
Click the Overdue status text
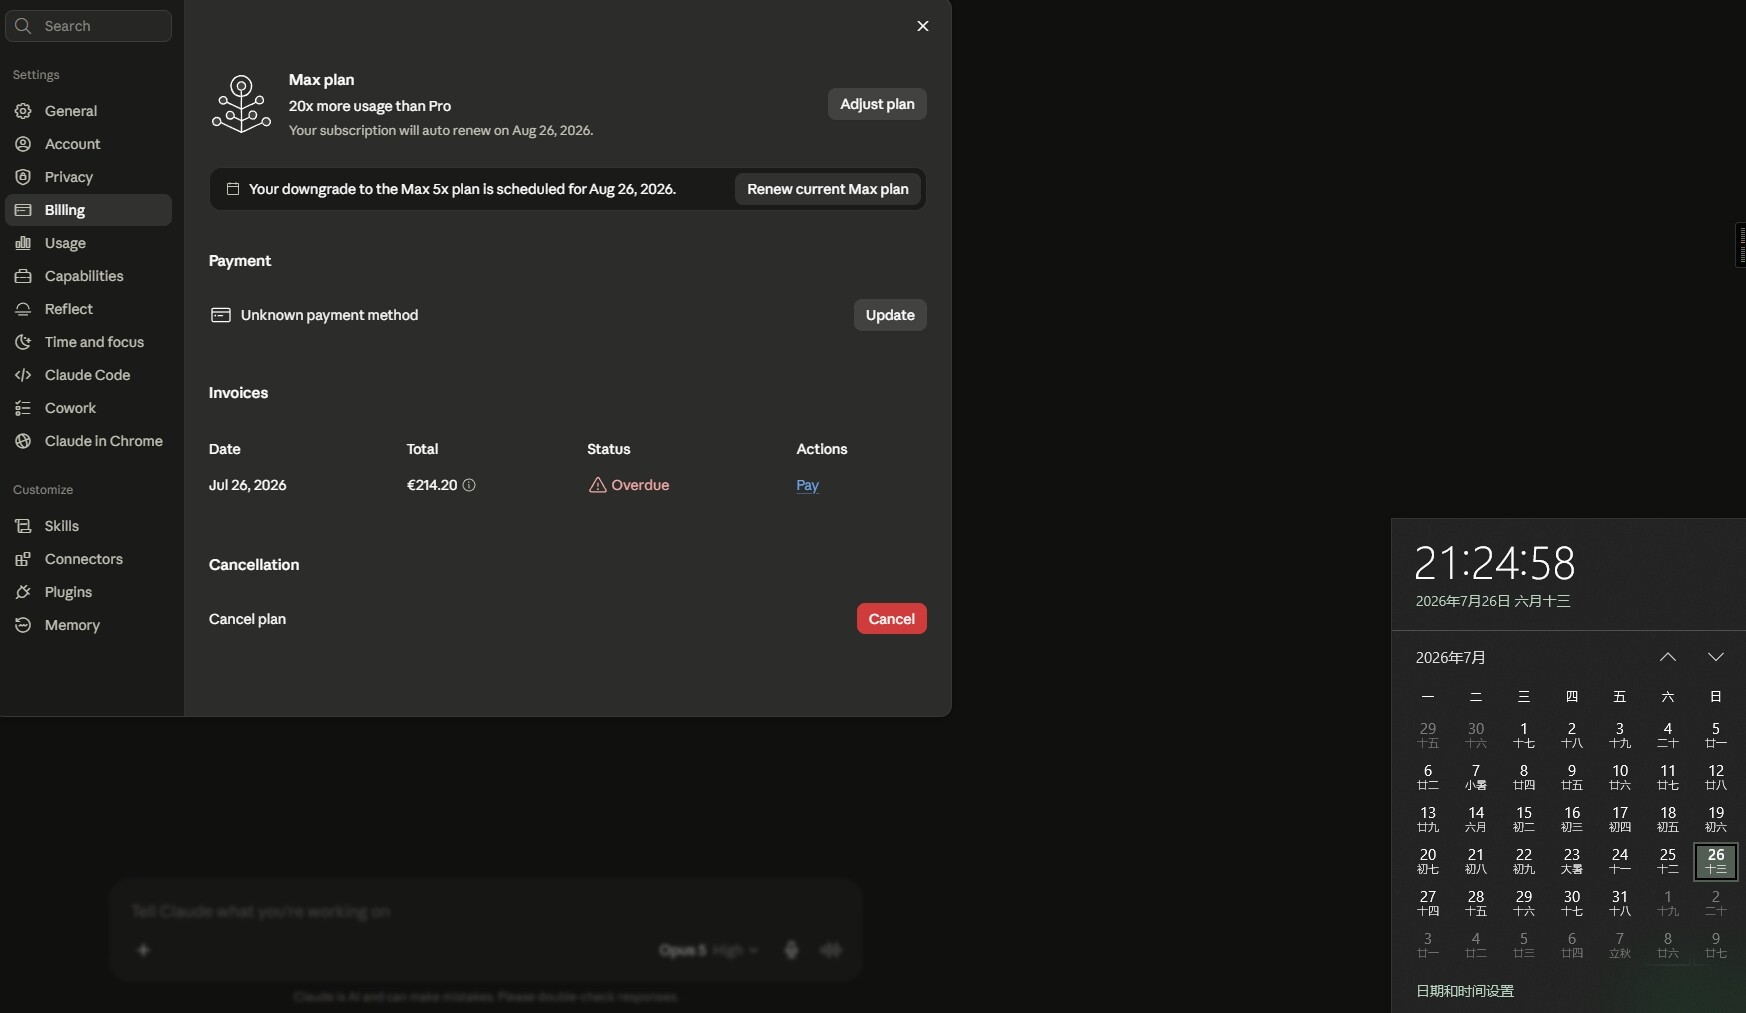(x=641, y=485)
